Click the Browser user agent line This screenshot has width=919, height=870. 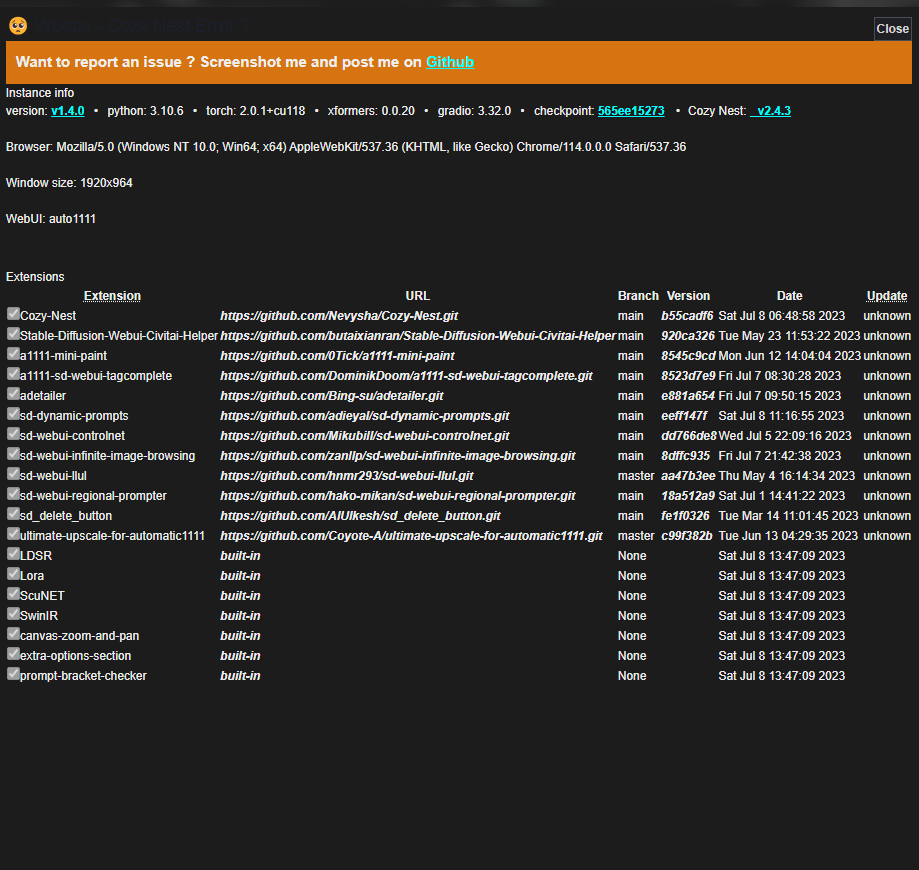click(346, 147)
